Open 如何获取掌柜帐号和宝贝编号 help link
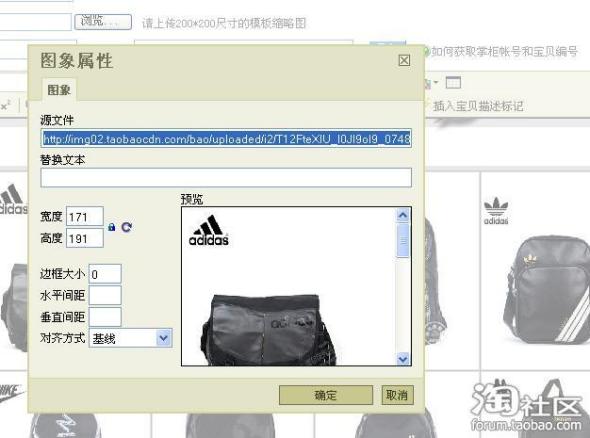Viewport: 590px width, 438px height. tap(504, 51)
